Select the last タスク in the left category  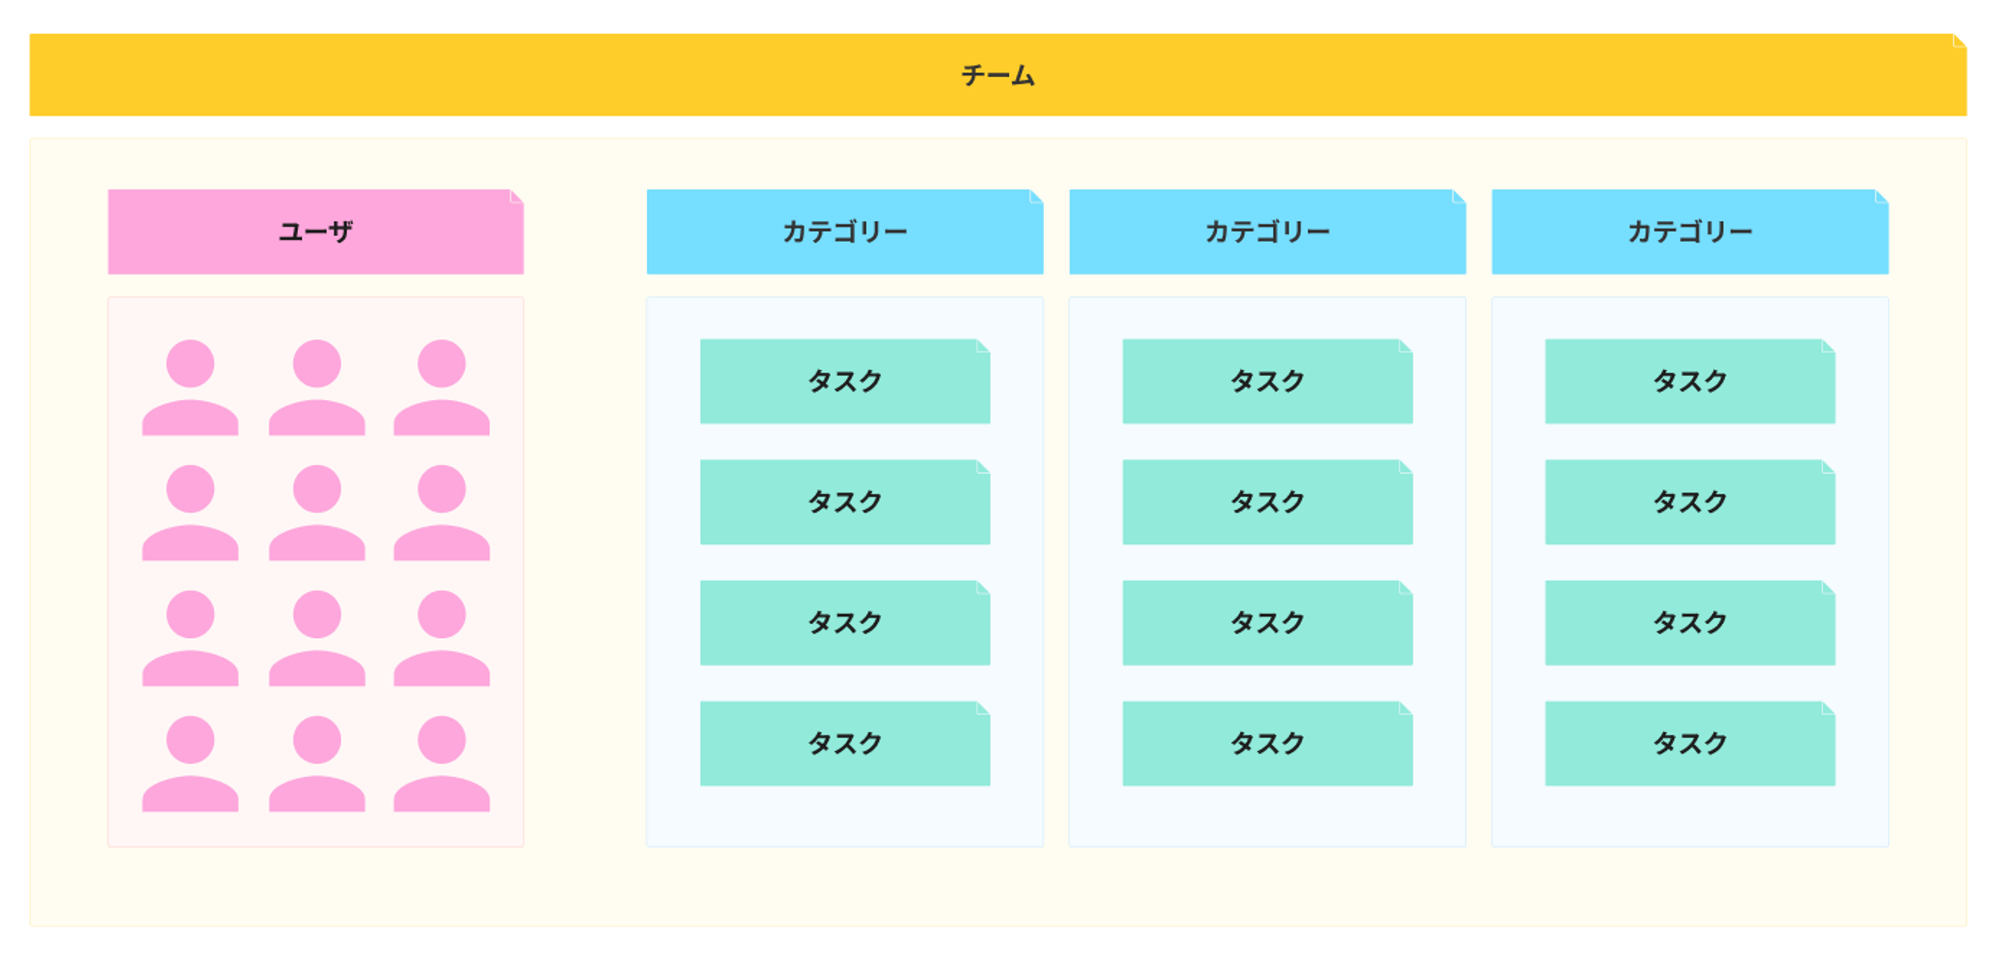(844, 743)
